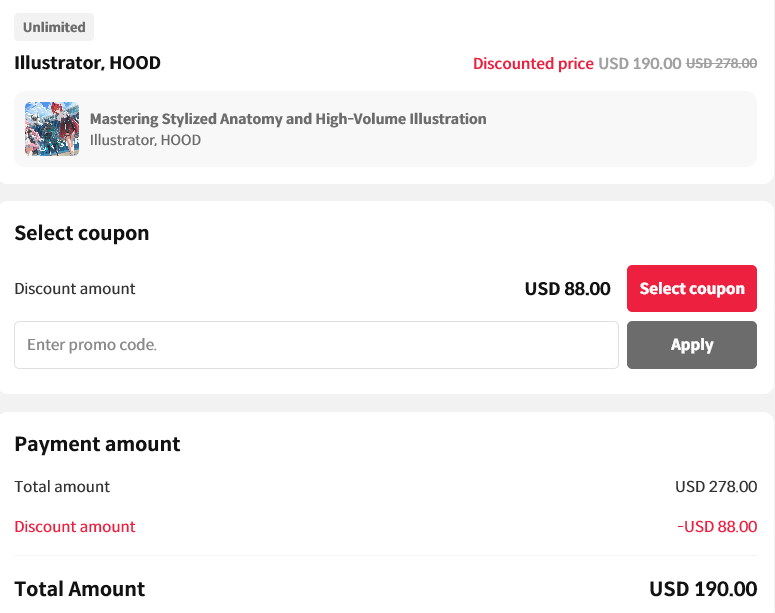Click the red -USD 88.00 value

coord(717,527)
